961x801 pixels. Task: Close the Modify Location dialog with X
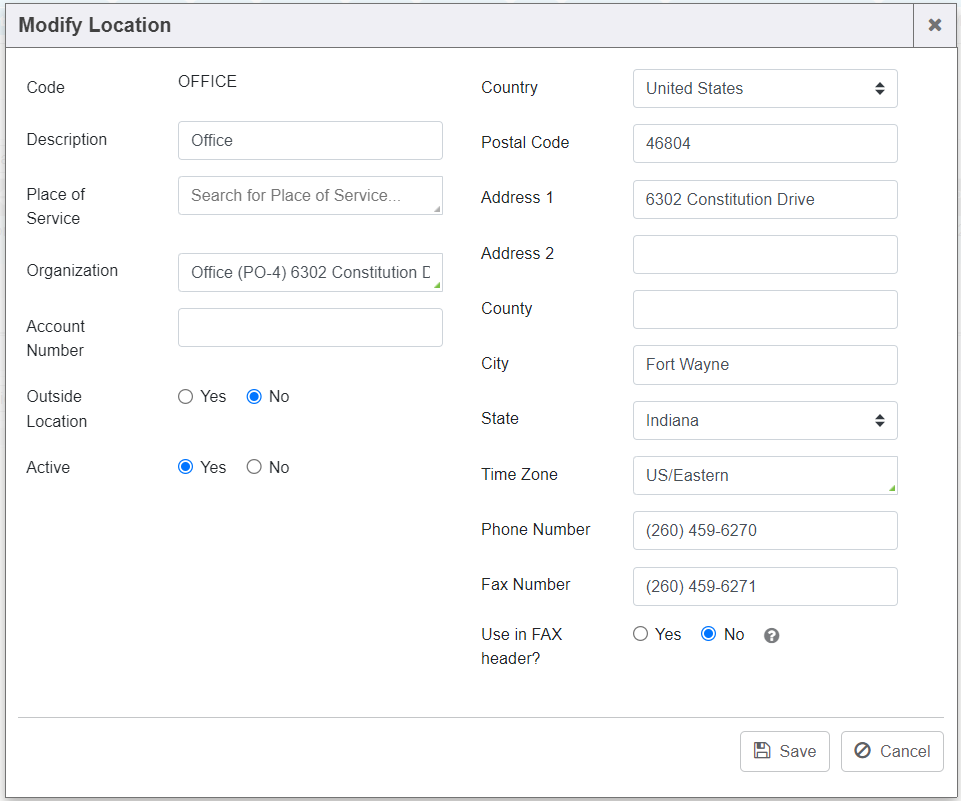[935, 25]
